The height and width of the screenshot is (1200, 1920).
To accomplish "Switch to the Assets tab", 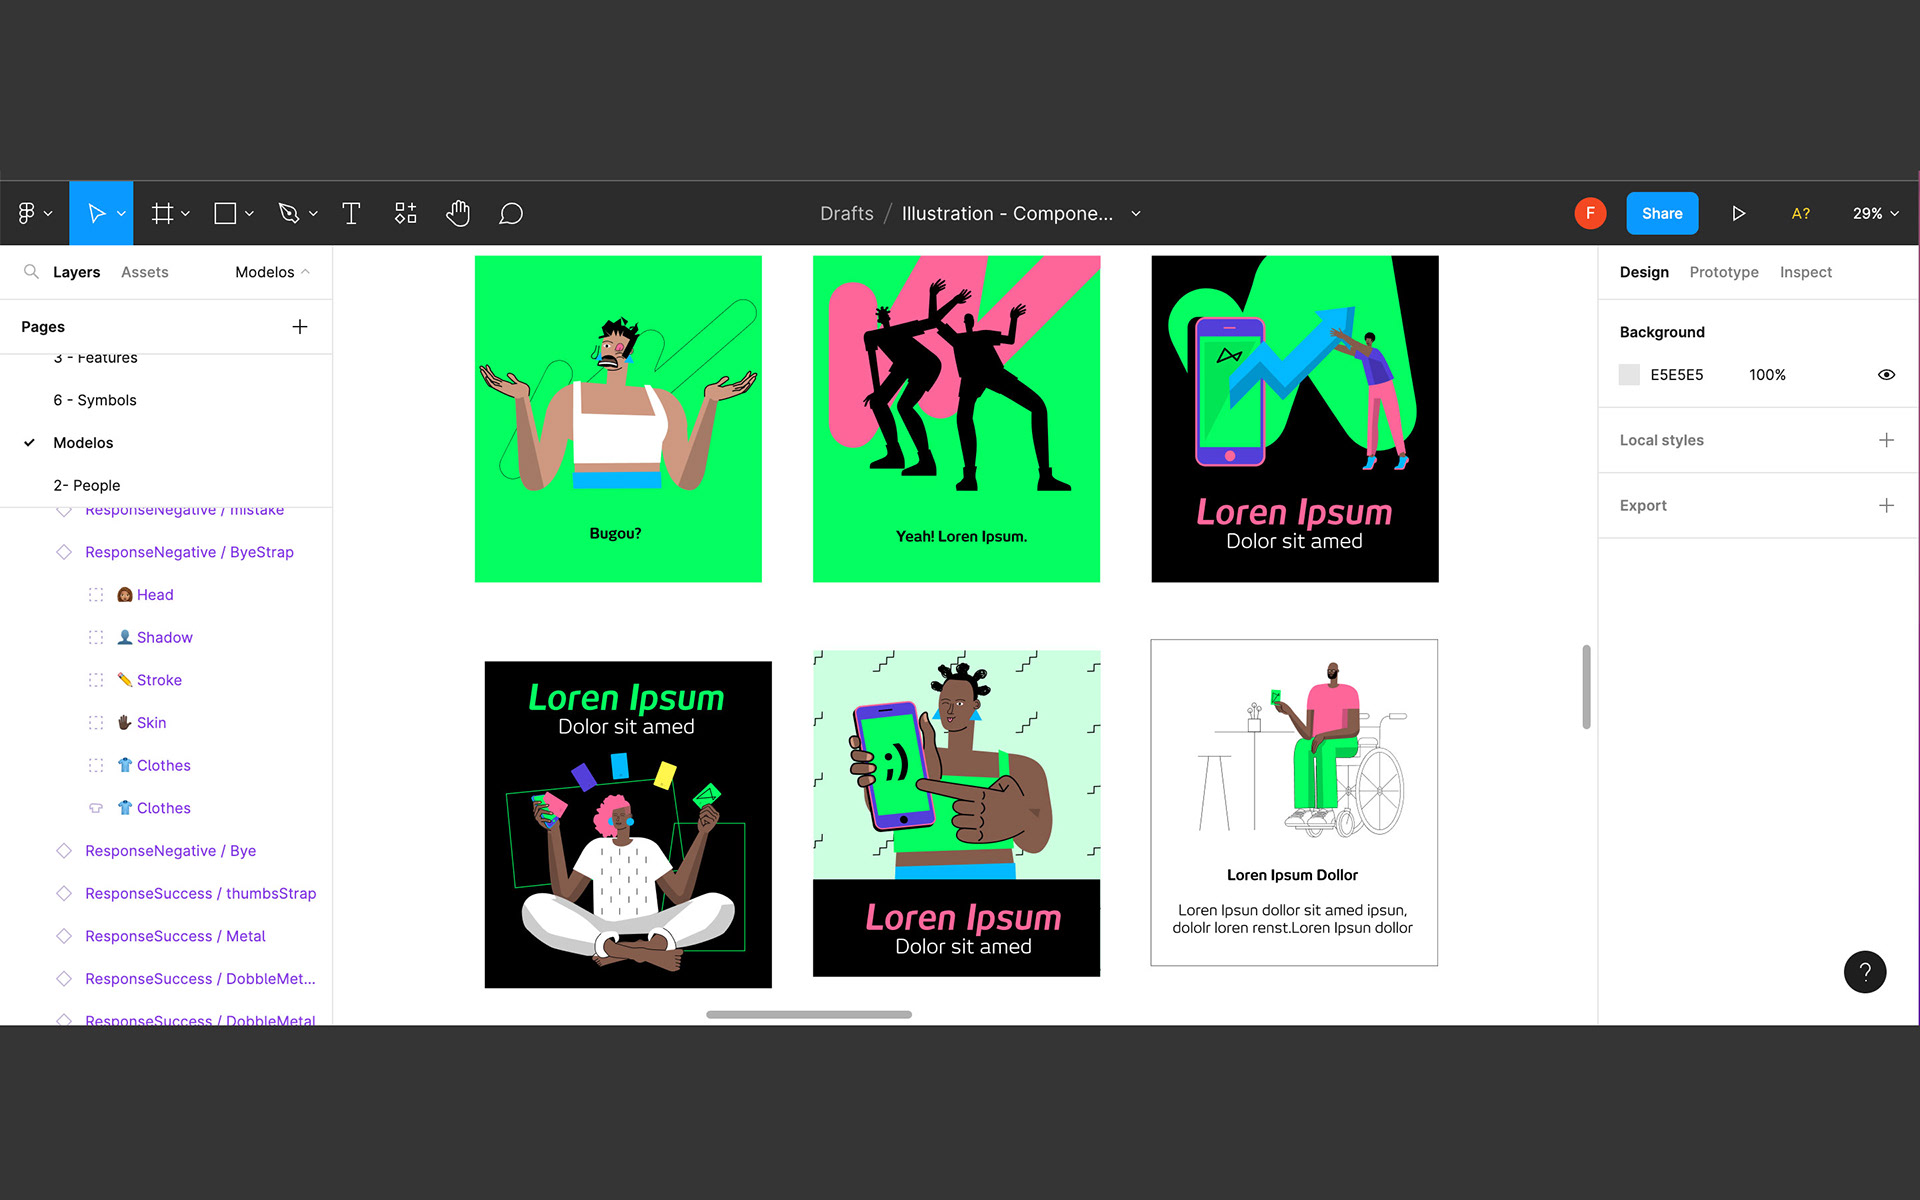I will tap(144, 272).
